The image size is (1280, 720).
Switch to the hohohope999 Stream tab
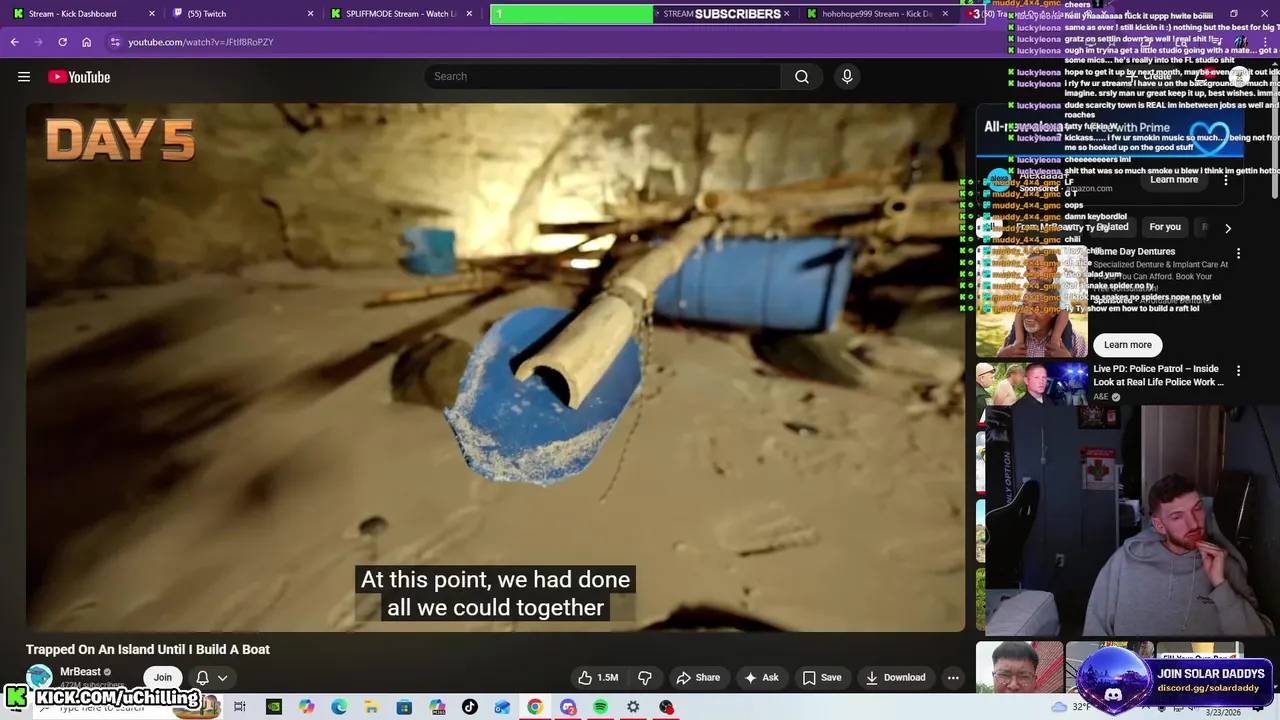(877, 14)
